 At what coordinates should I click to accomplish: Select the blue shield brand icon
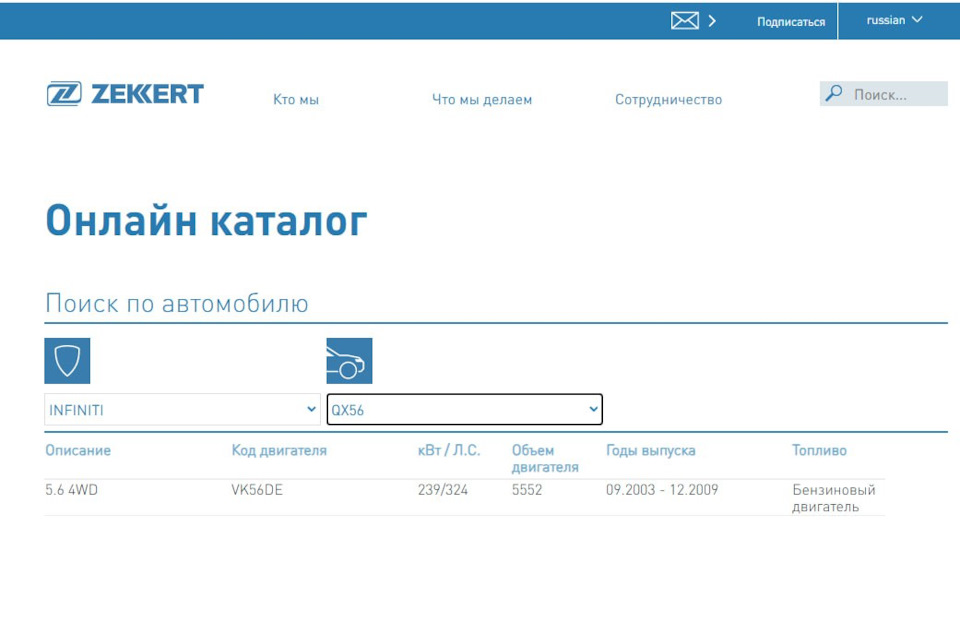[65, 360]
